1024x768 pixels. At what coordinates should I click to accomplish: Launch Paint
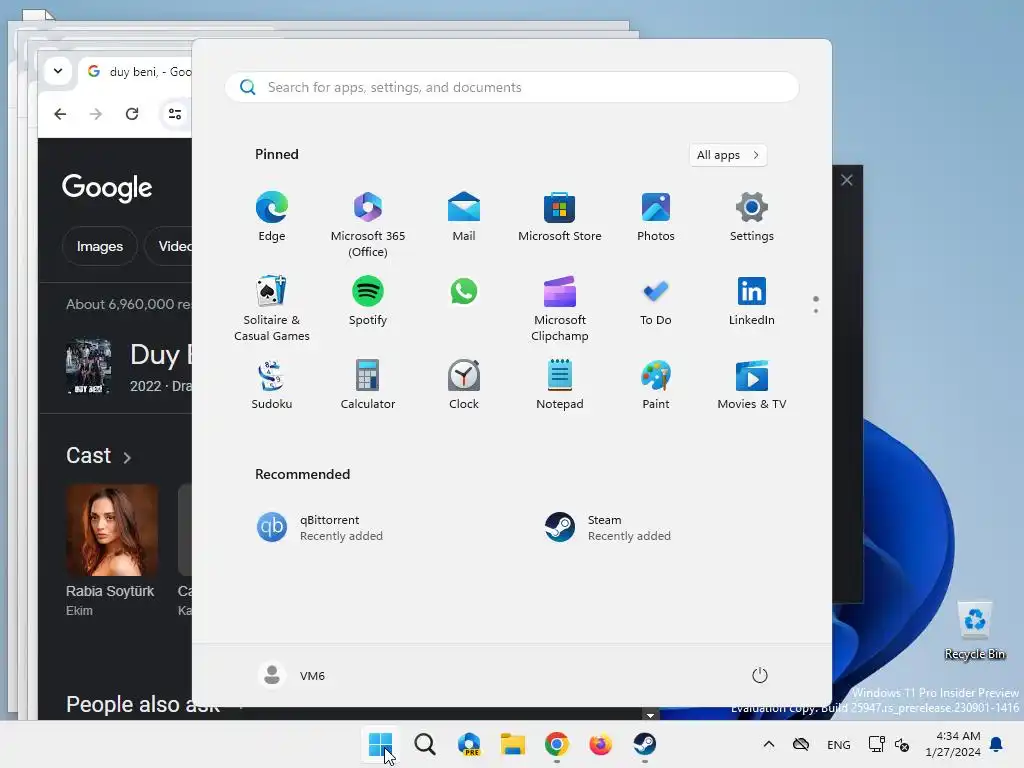pyautogui.click(x=656, y=385)
